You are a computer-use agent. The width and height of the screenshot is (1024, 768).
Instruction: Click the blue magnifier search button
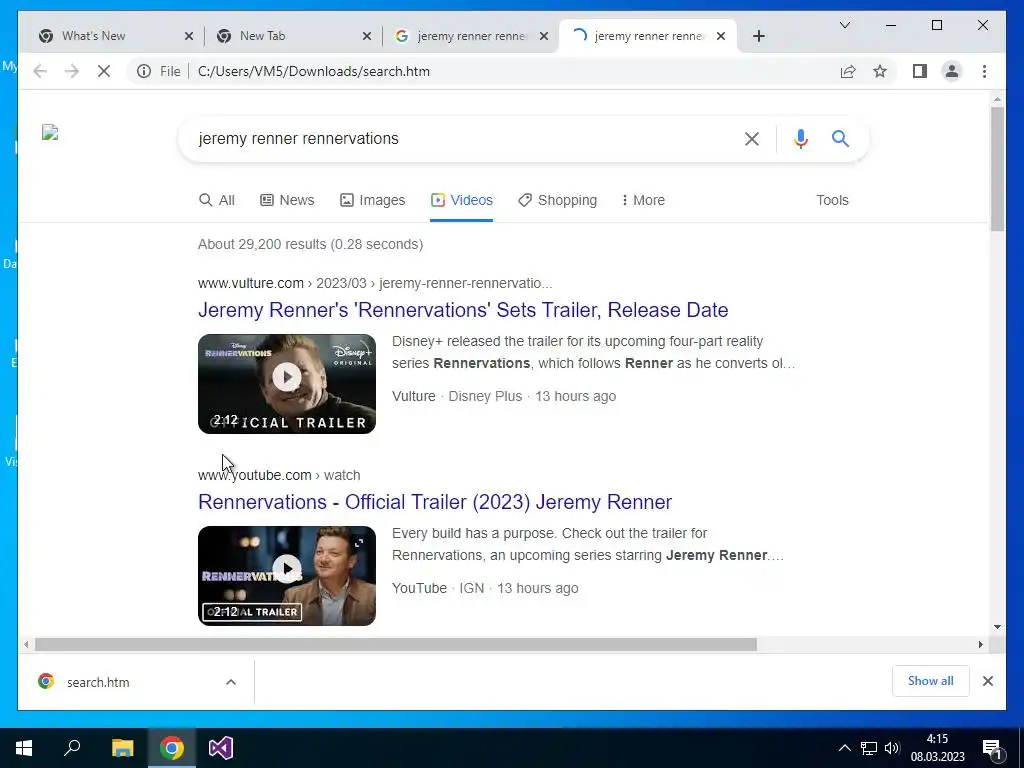point(840,138)
